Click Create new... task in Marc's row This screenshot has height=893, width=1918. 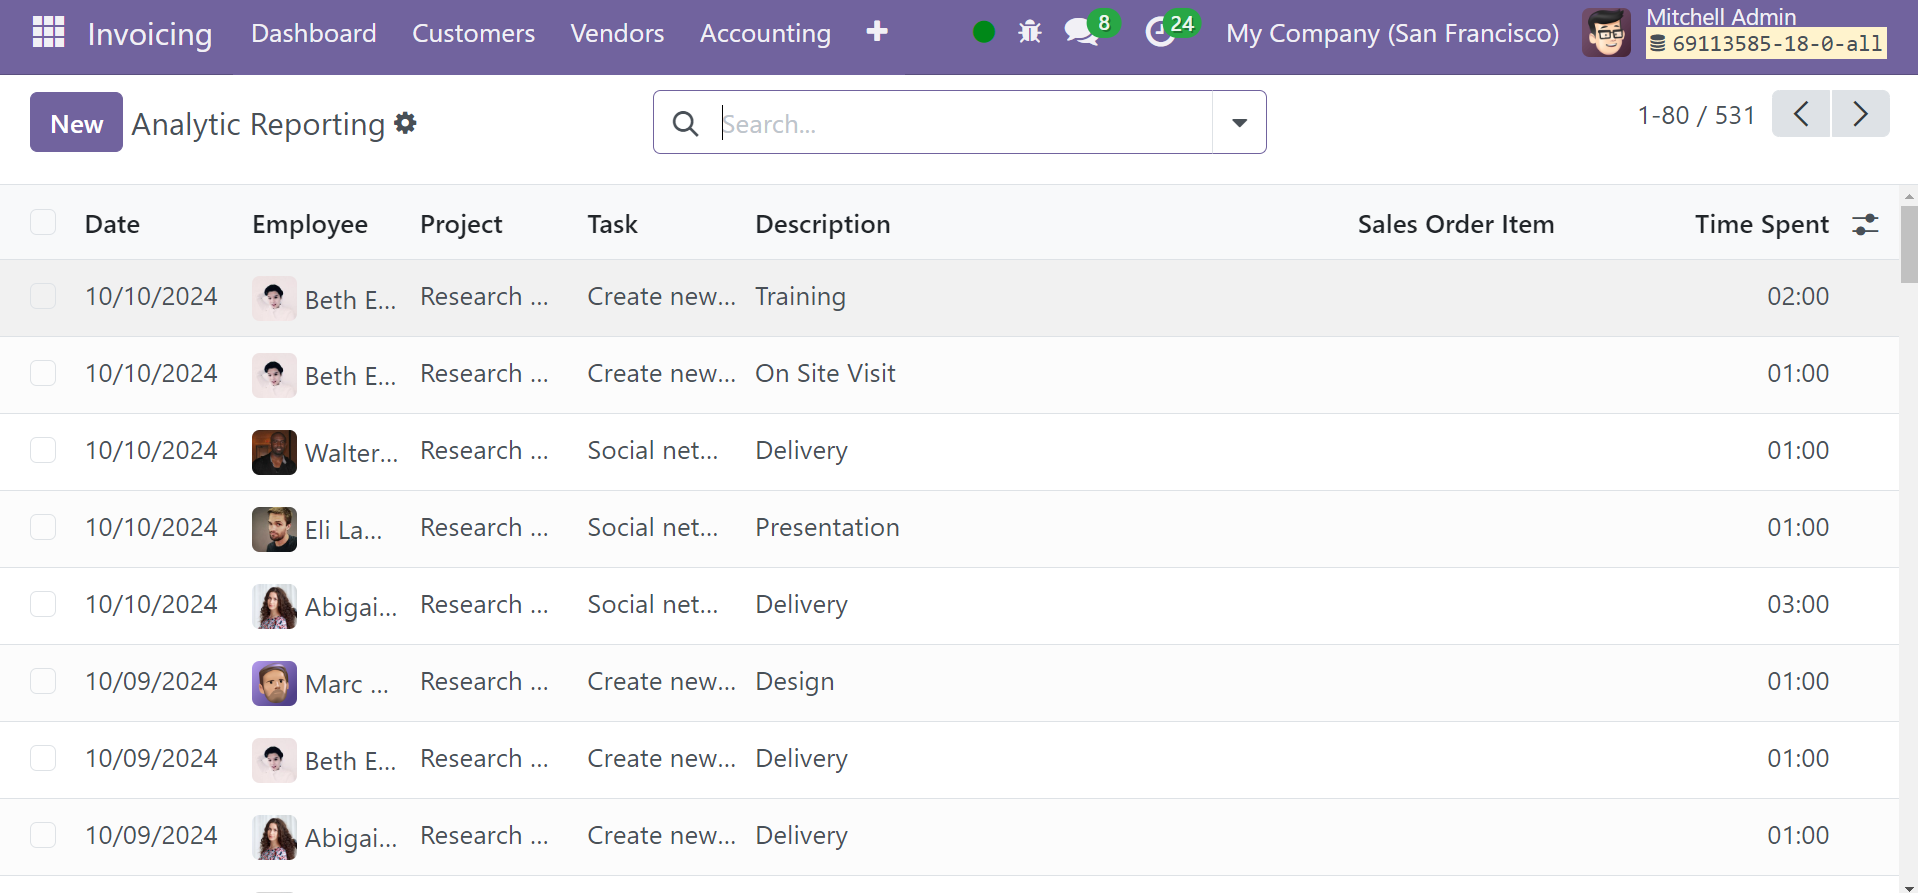pos(661,681)
